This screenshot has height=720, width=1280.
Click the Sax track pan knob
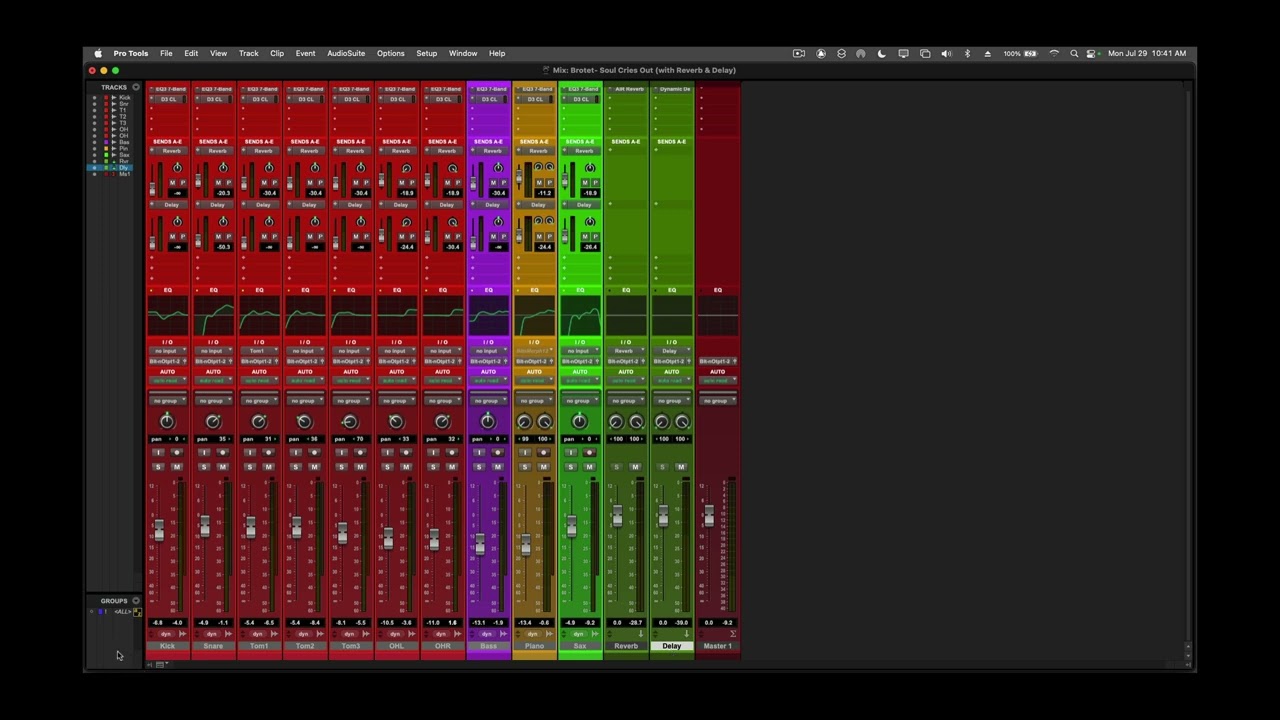click(x=580, y=421)
